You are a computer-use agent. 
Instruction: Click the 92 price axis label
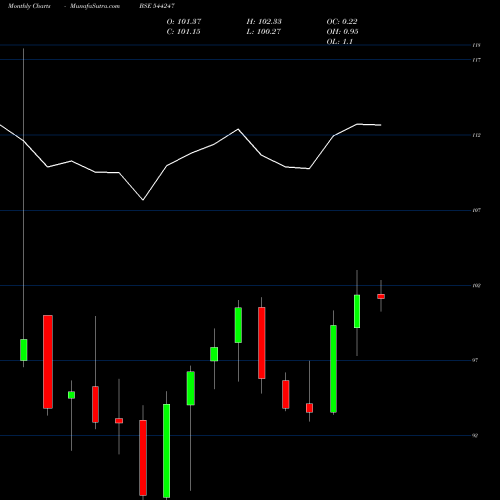point(475,435)
